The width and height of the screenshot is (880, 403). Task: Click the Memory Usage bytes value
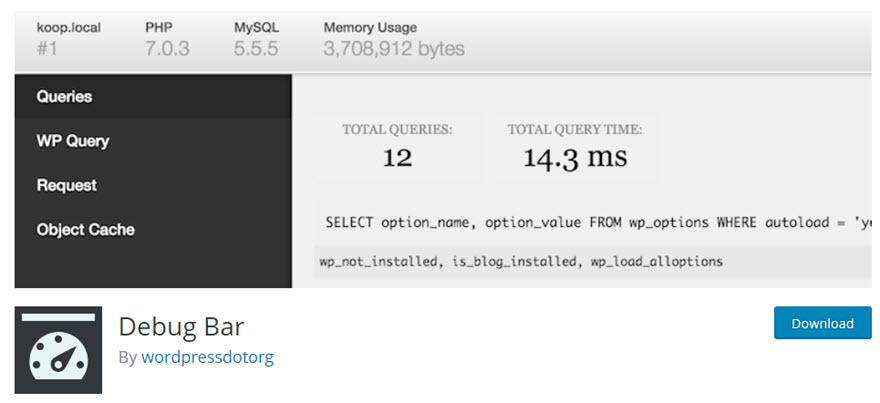point(393,48)
